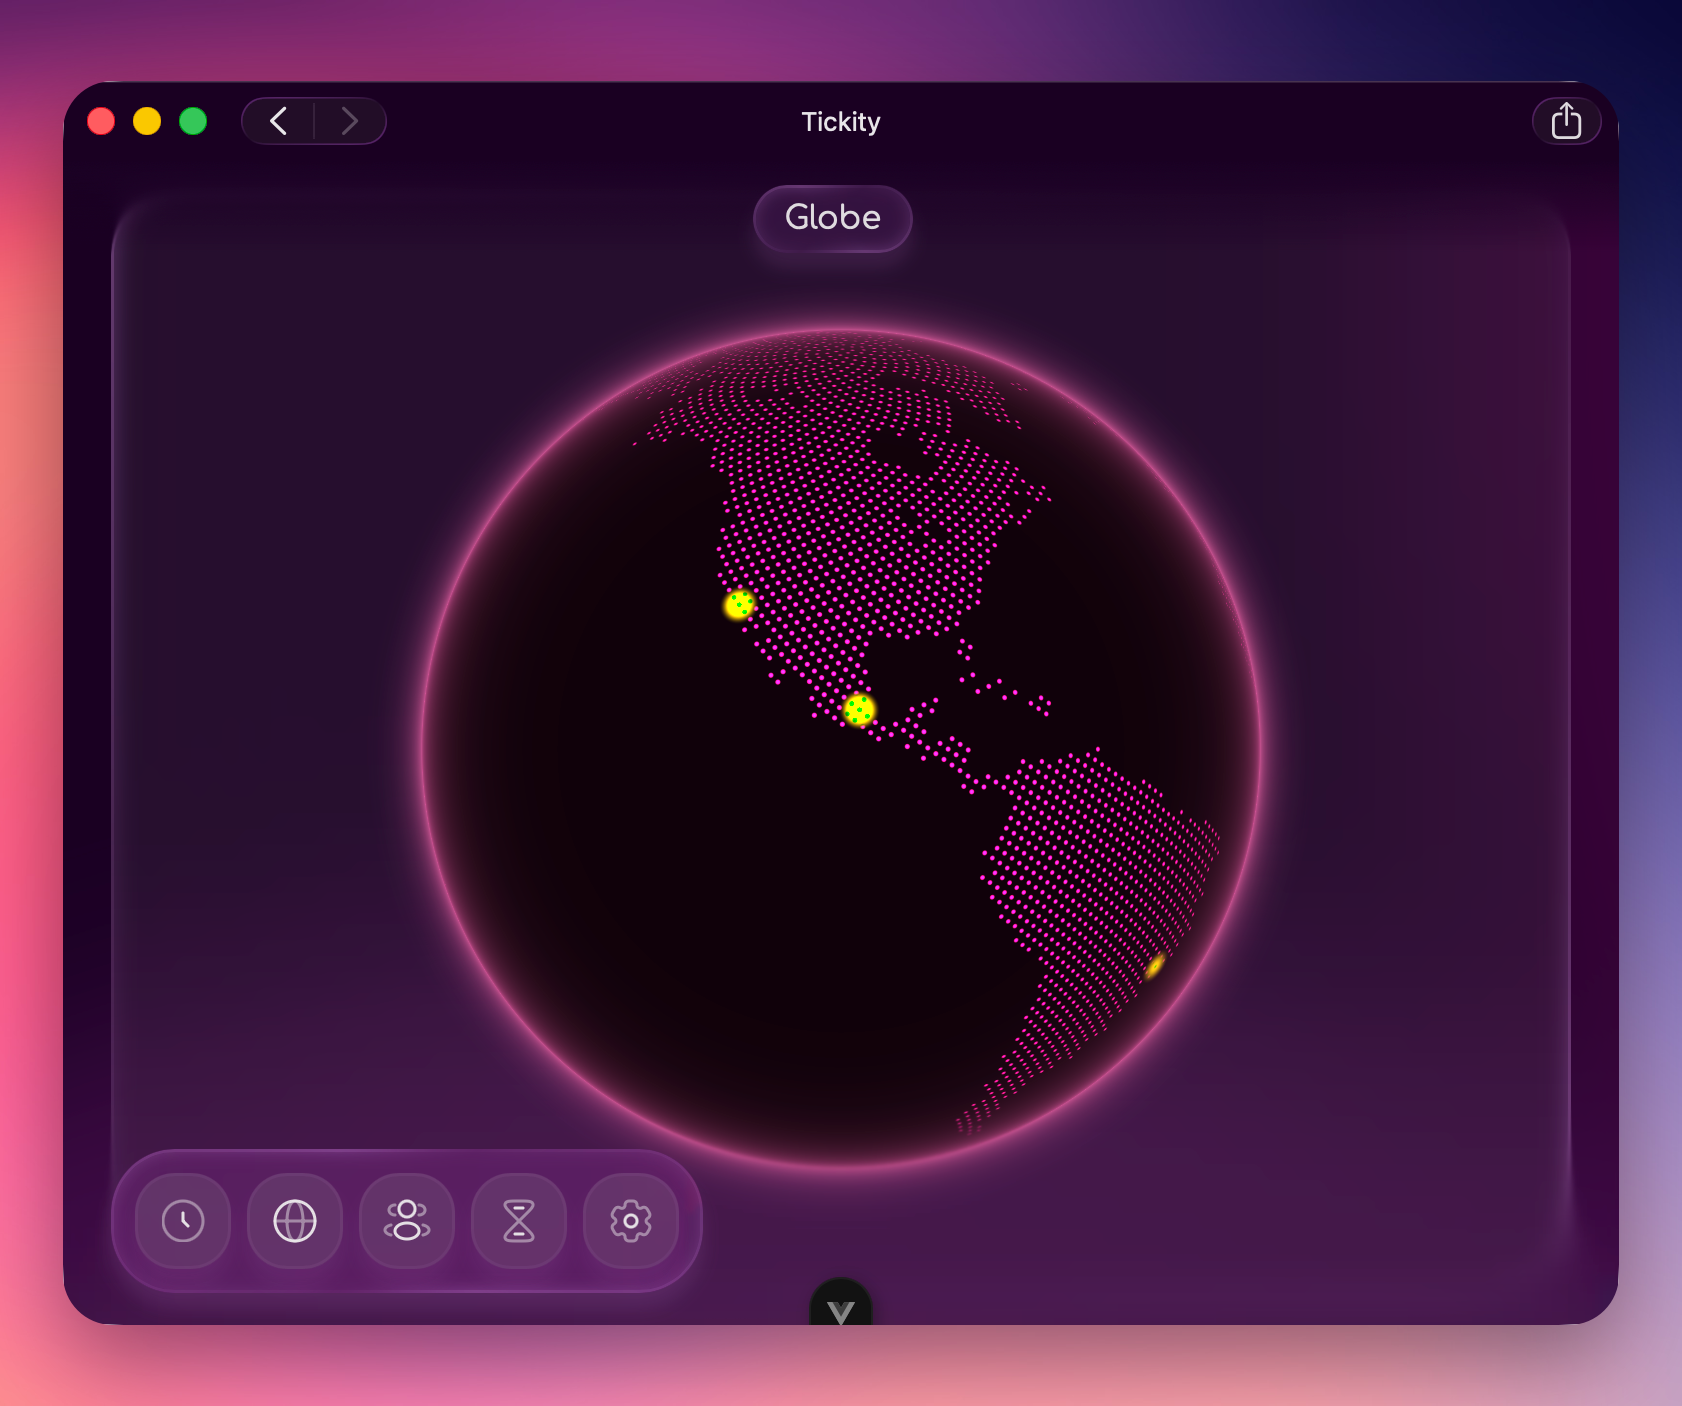Open the settings gear icon
Screen dimensions: 1682x1406
pyautogui.click(x=631, y=1221)
